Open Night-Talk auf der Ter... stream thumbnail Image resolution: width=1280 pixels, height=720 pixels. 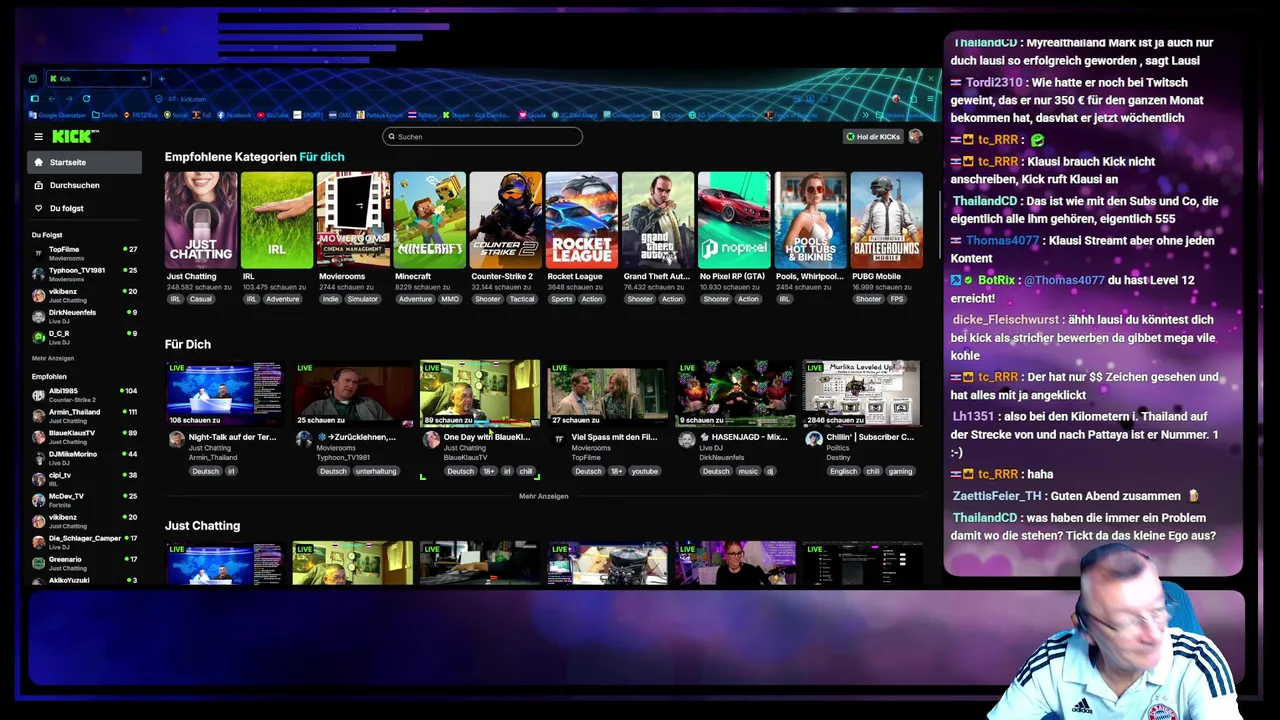(x=225, y=393)
